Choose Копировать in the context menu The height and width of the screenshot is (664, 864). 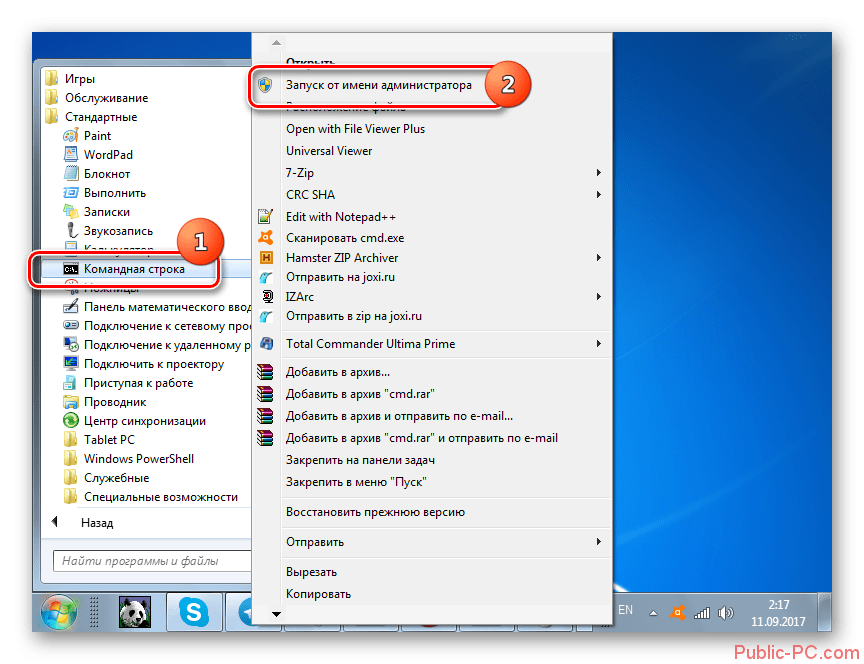point(318,594)
